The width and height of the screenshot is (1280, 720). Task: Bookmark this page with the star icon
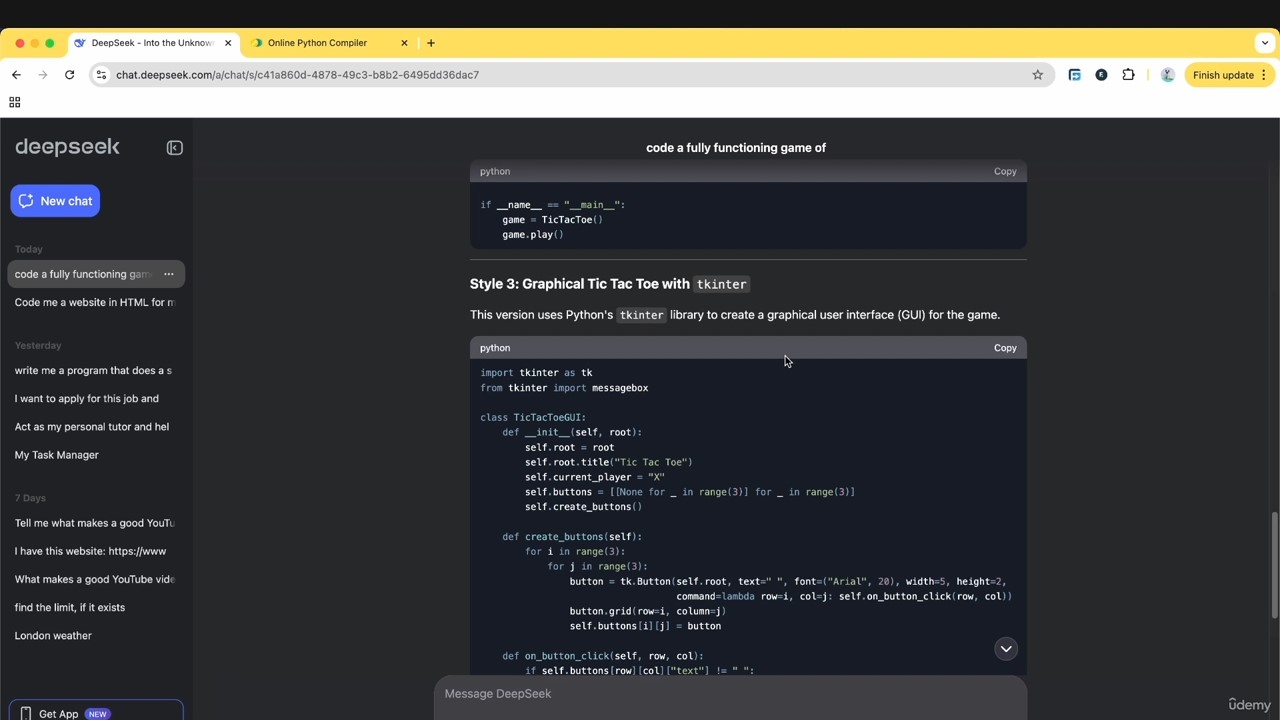click(1037, 75)
